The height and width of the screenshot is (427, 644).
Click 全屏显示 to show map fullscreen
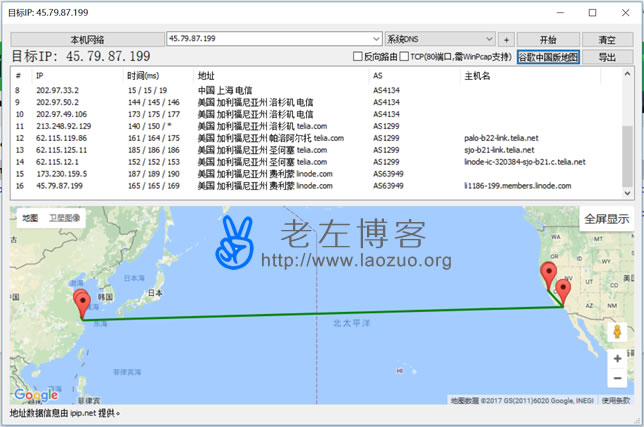(607, 219)
